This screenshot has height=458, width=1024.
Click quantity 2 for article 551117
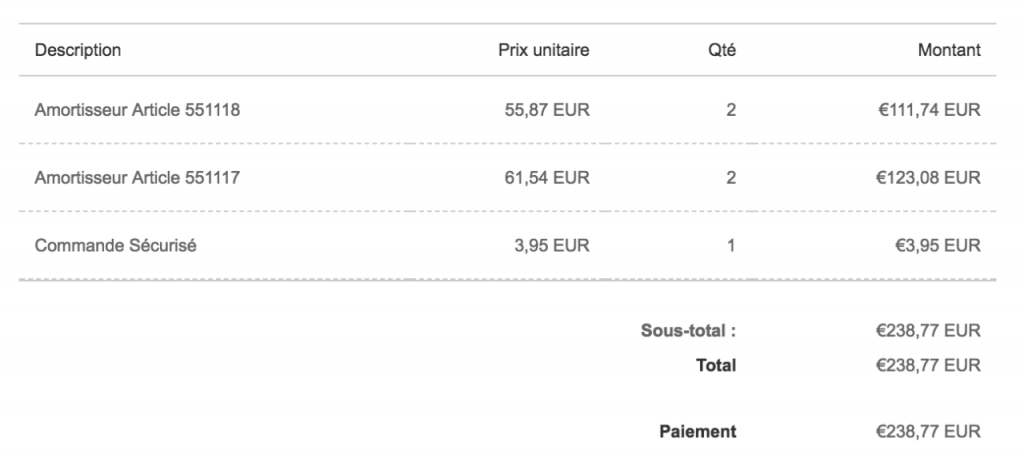tap(731, 178)
